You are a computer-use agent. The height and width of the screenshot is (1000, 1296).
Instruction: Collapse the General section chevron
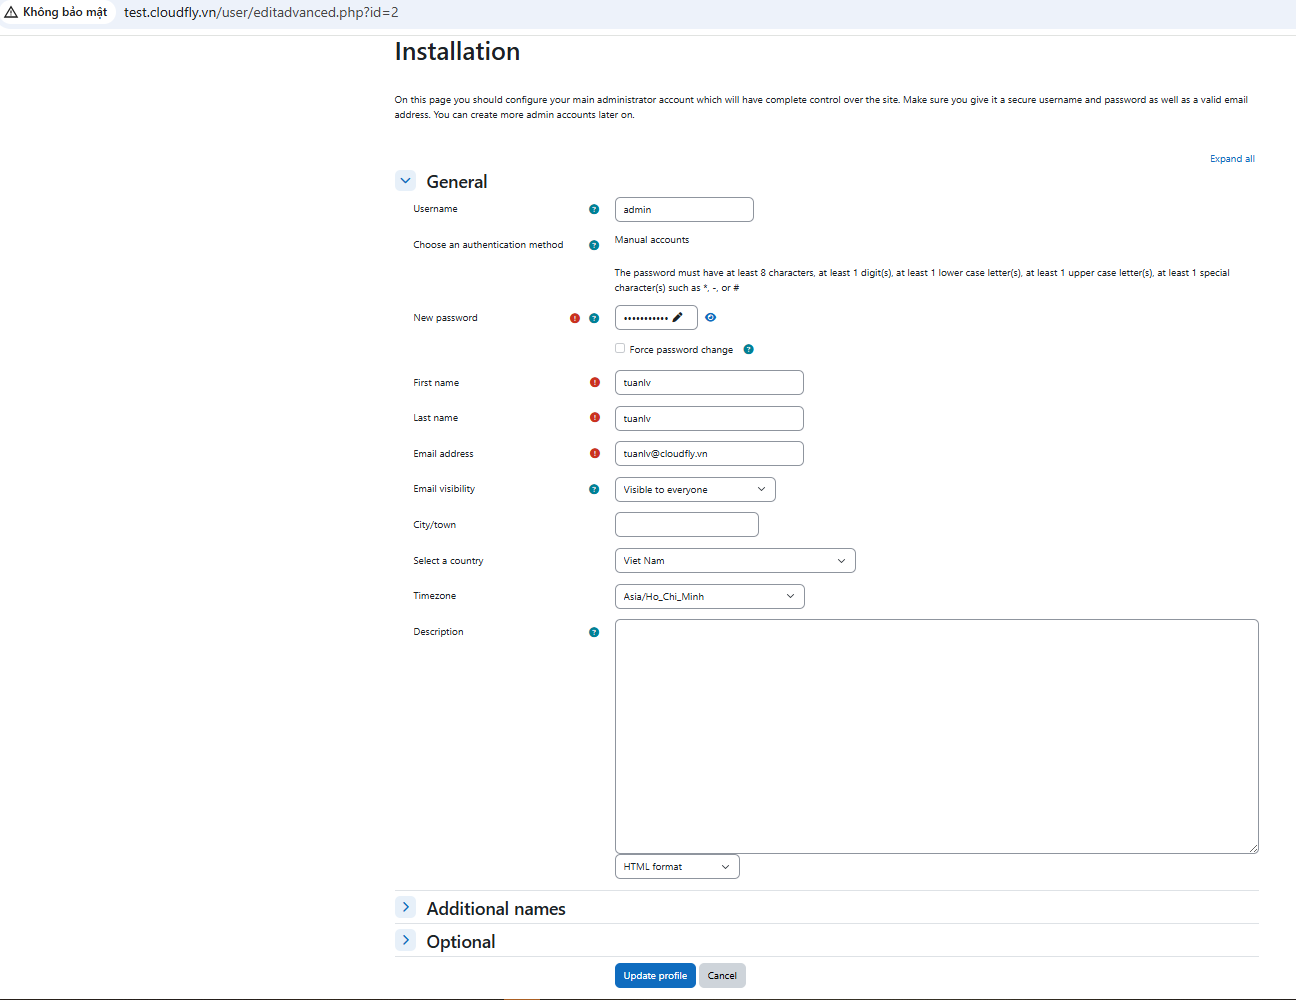(x=405, y=181)
